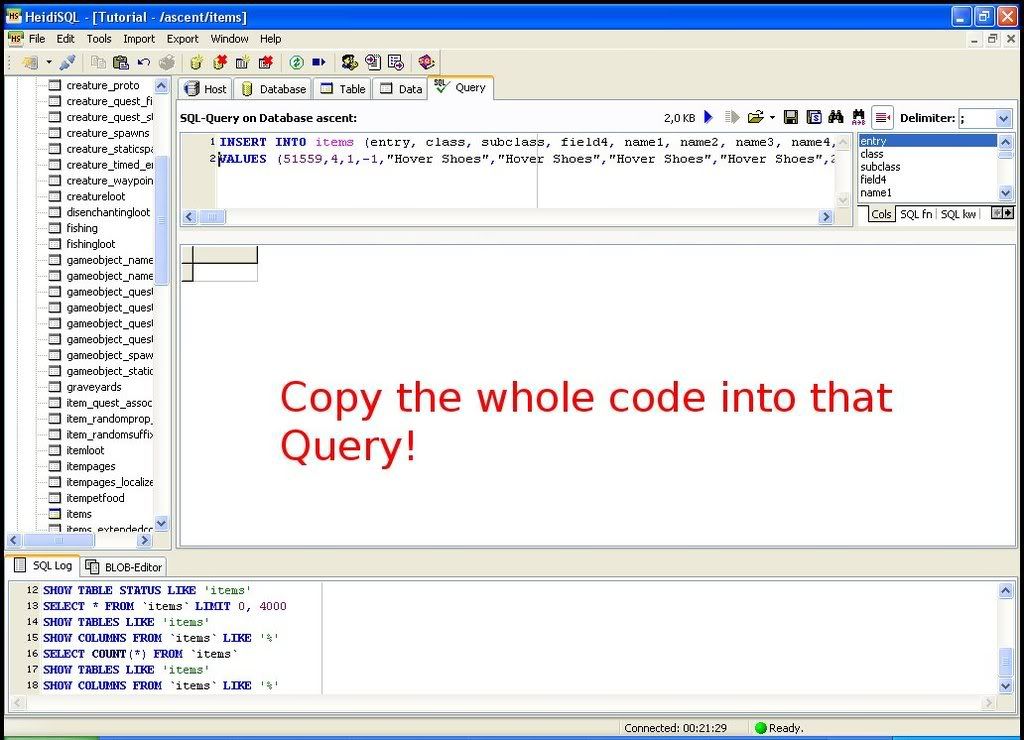The width and height of the screenshot is (1024, 740).
Task: Open the connection icon's dropdown arrow
Action: tap(48, 63)
